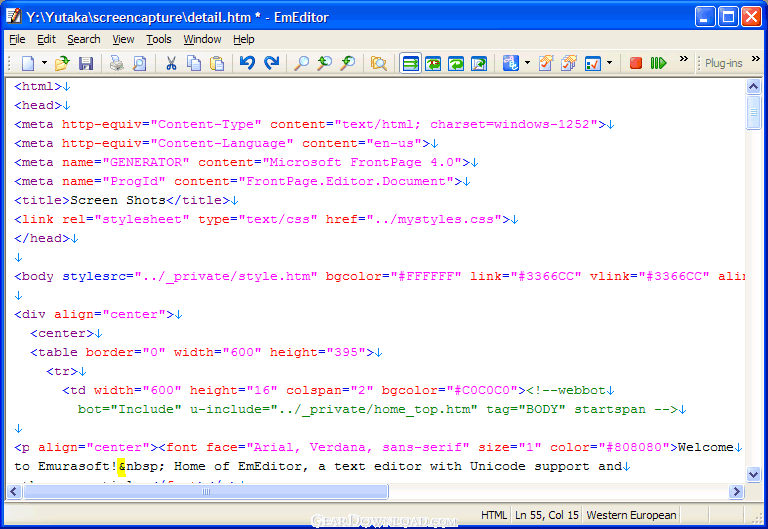Toggle Wrap by Window mode
Image resolution: width=768 pixels, height=529 pixels.
click(x=456, y=63)
